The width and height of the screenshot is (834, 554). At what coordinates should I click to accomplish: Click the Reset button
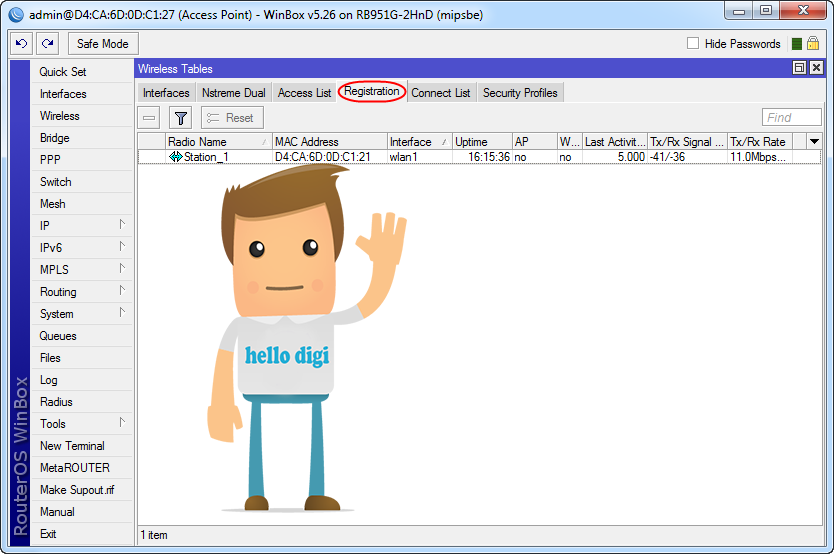(x=232, y=117)
